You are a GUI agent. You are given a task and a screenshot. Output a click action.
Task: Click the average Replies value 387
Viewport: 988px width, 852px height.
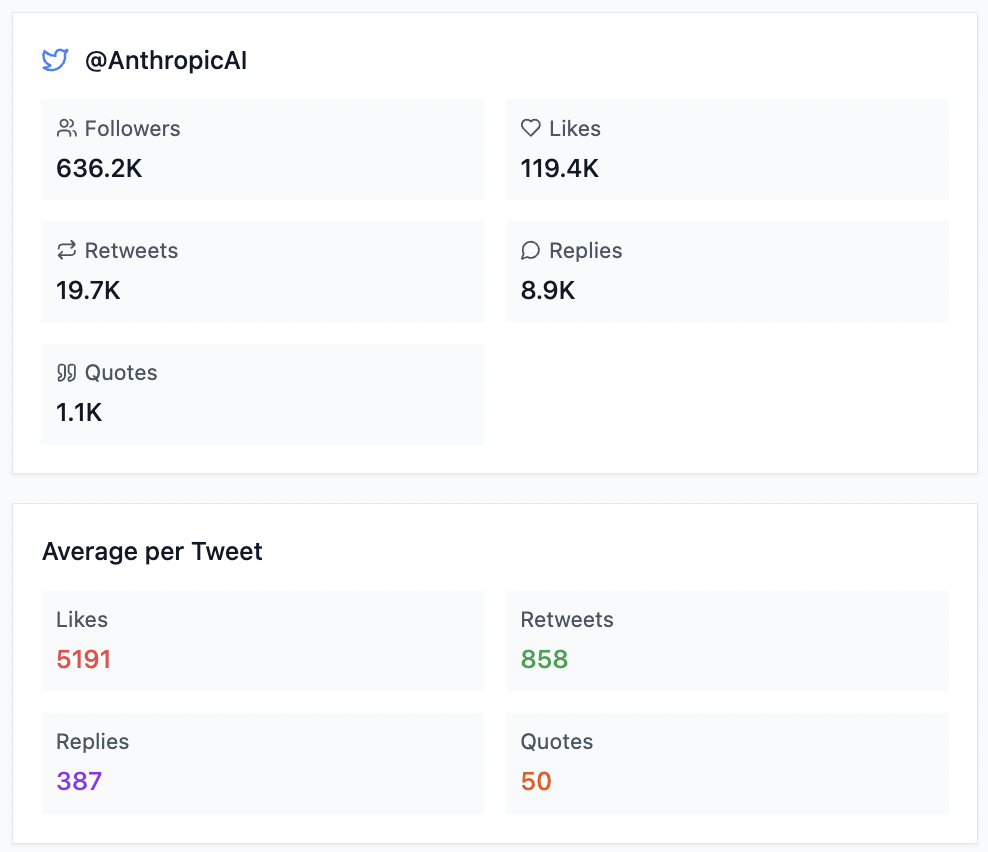tap(79, 781)
